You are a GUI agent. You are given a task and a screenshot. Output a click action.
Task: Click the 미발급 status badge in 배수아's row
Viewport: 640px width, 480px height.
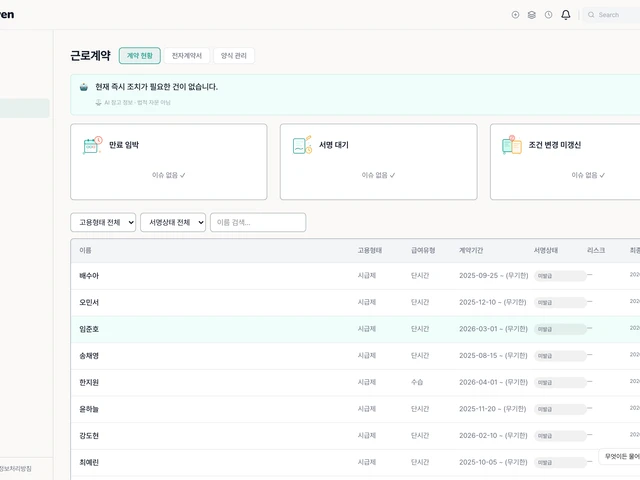(560, 276)
